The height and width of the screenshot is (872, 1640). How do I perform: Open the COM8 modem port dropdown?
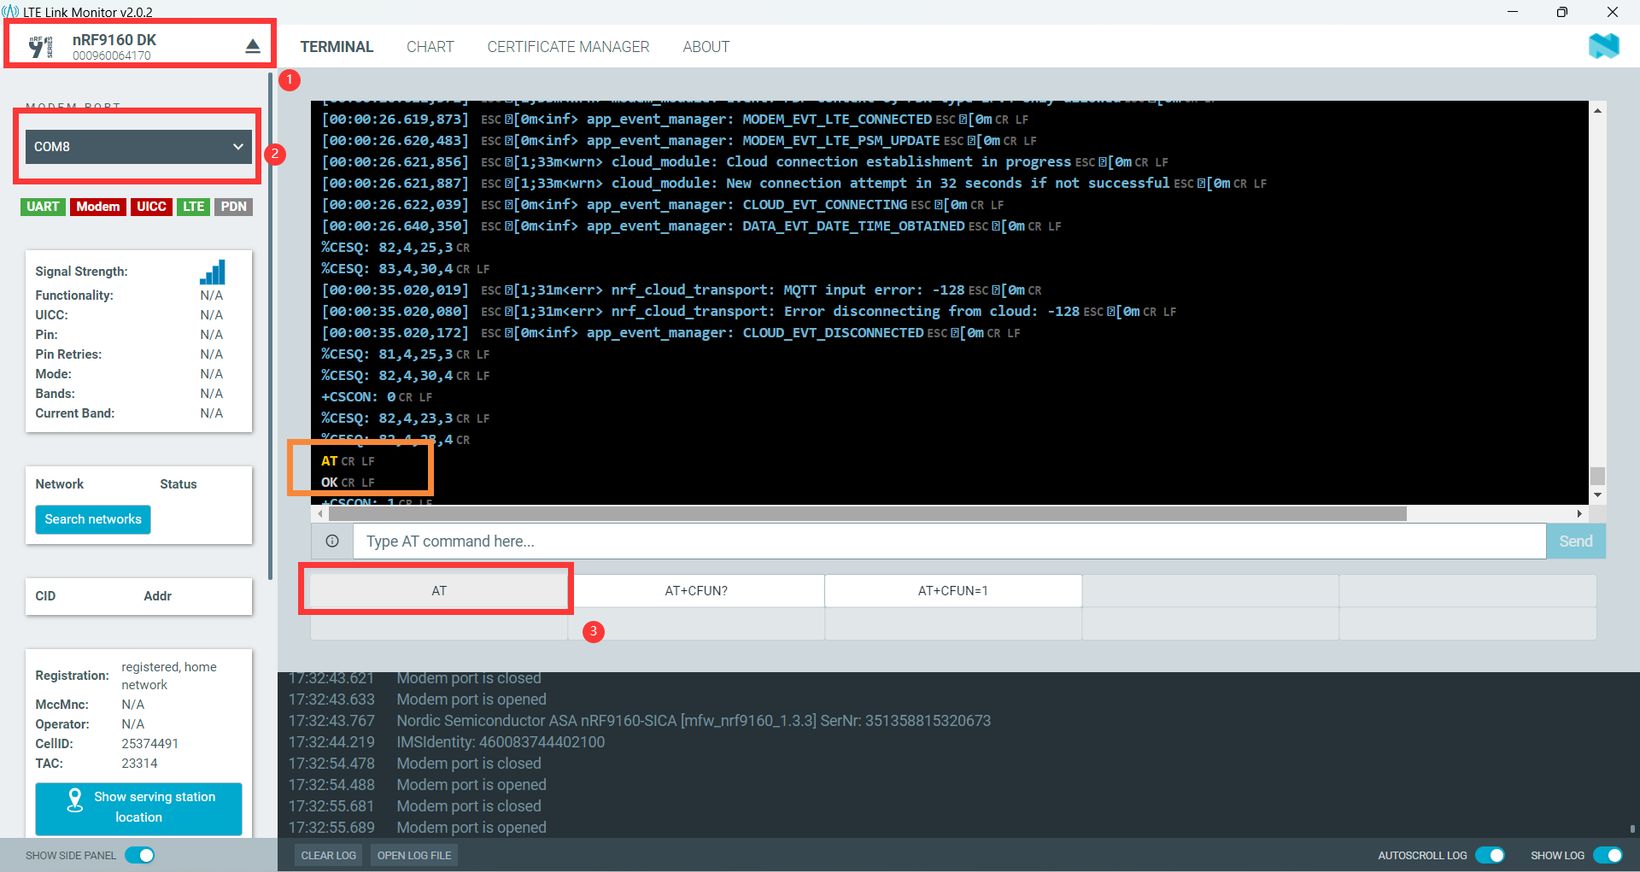coord(138,147)
